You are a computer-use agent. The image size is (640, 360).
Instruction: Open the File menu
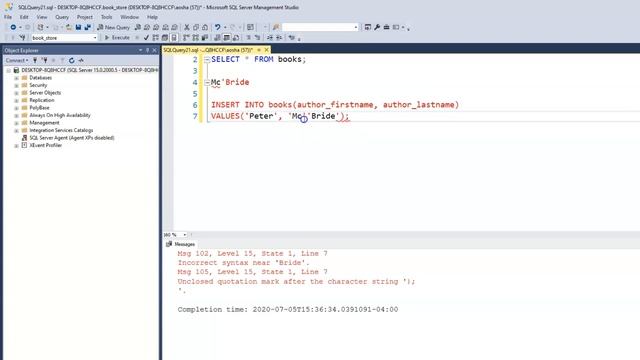tap(8, 17)
